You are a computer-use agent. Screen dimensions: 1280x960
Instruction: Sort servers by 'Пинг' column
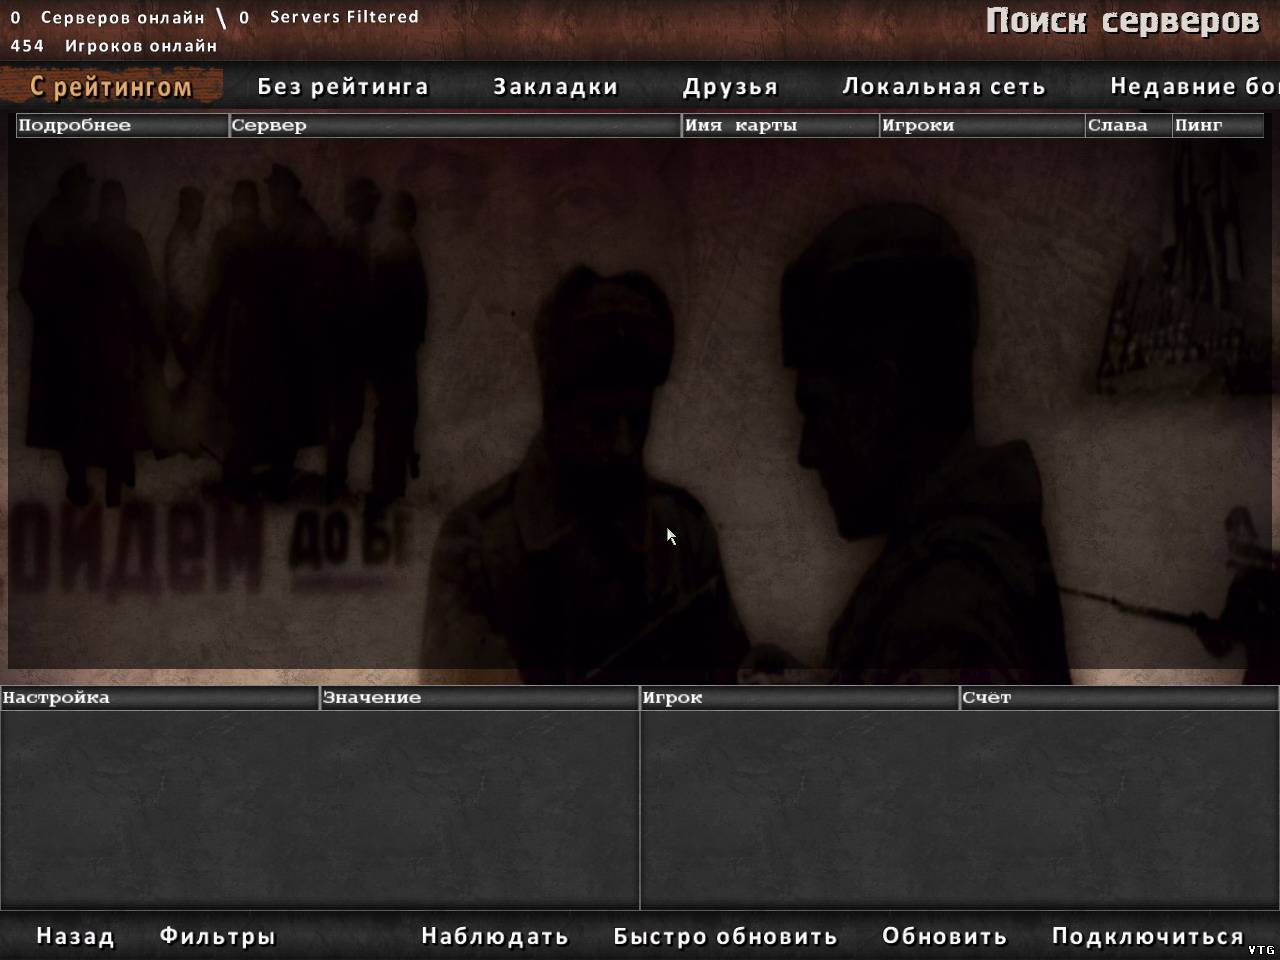click(x=1217, y=125)
